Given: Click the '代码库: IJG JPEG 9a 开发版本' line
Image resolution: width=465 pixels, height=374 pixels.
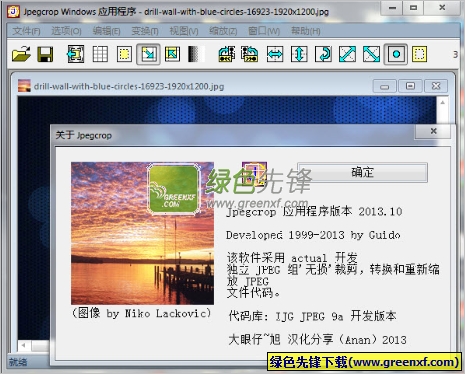Looking at the screenshot, I should [312, 316].
